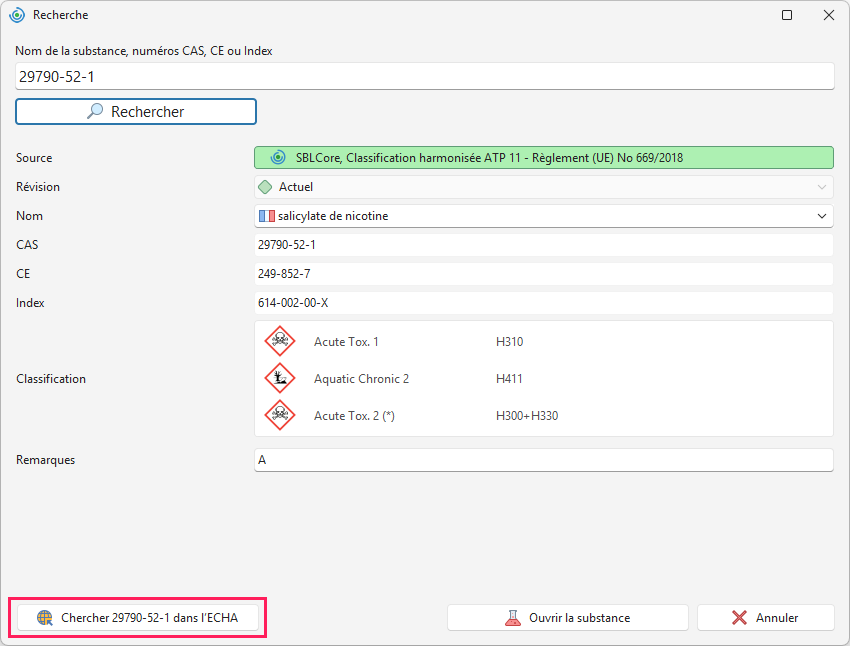Click the Rechercher button
850x646 pixels.
coord(136,112)
